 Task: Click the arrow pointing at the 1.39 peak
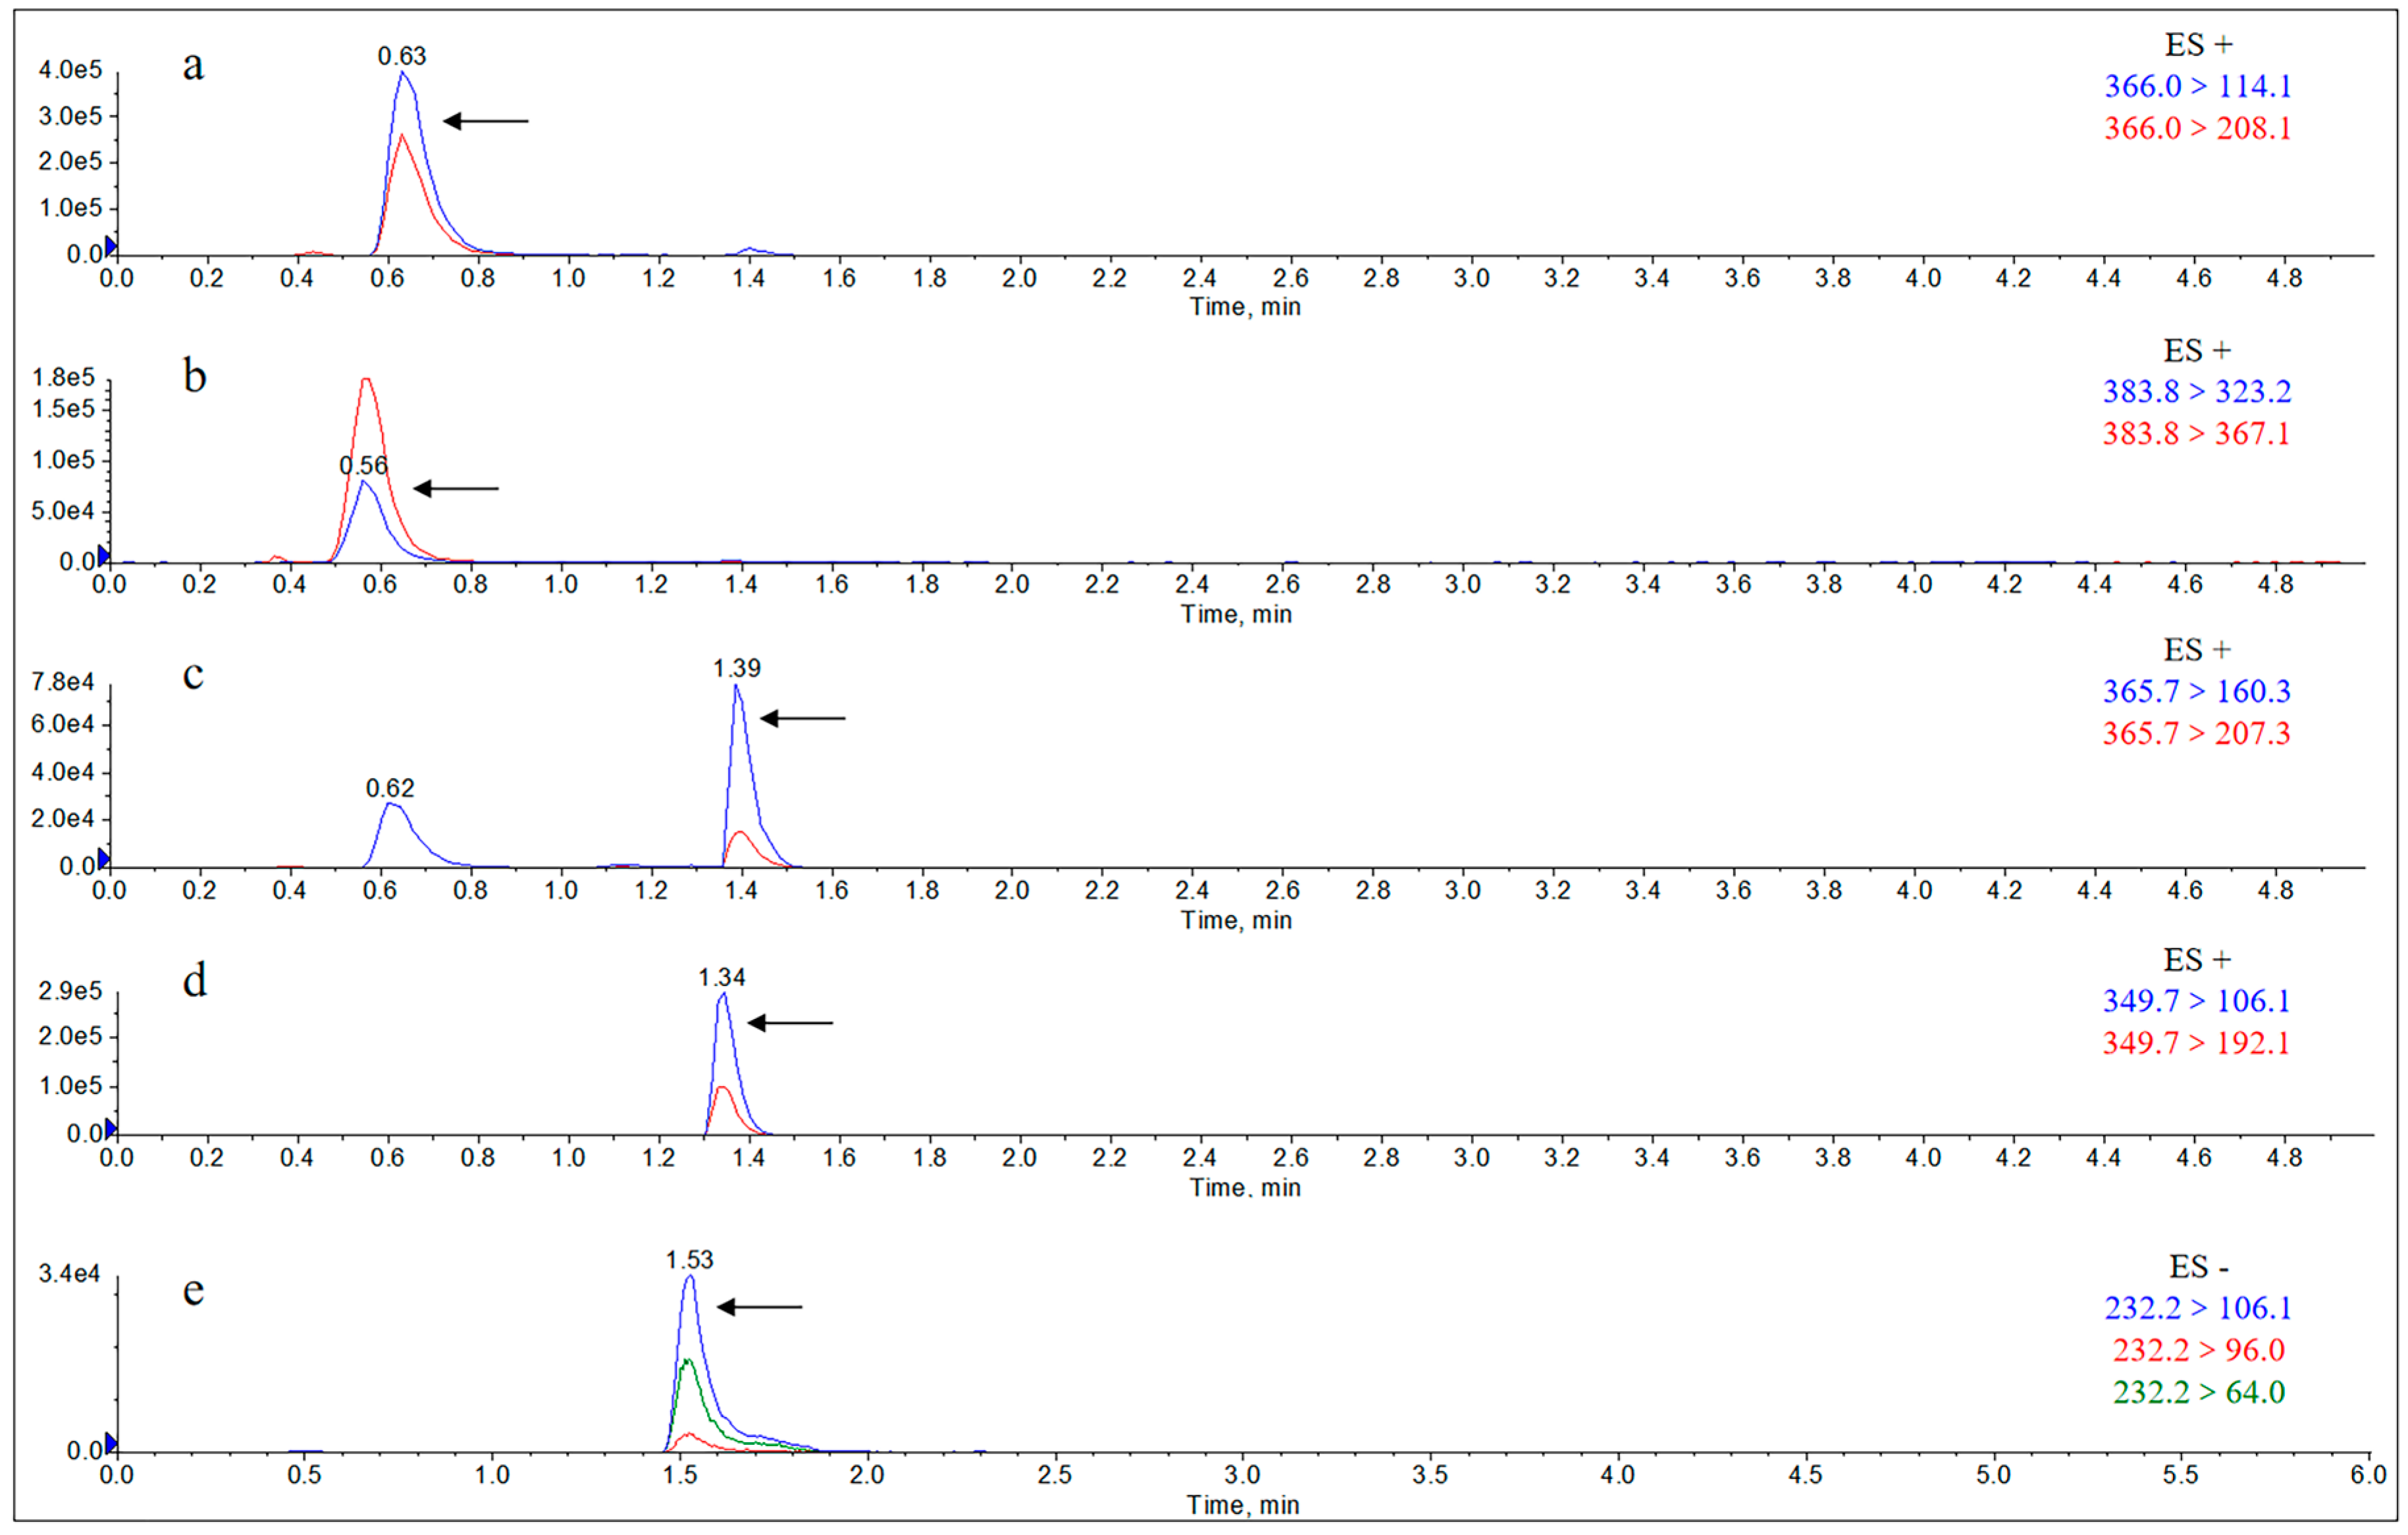pos(803,718)
